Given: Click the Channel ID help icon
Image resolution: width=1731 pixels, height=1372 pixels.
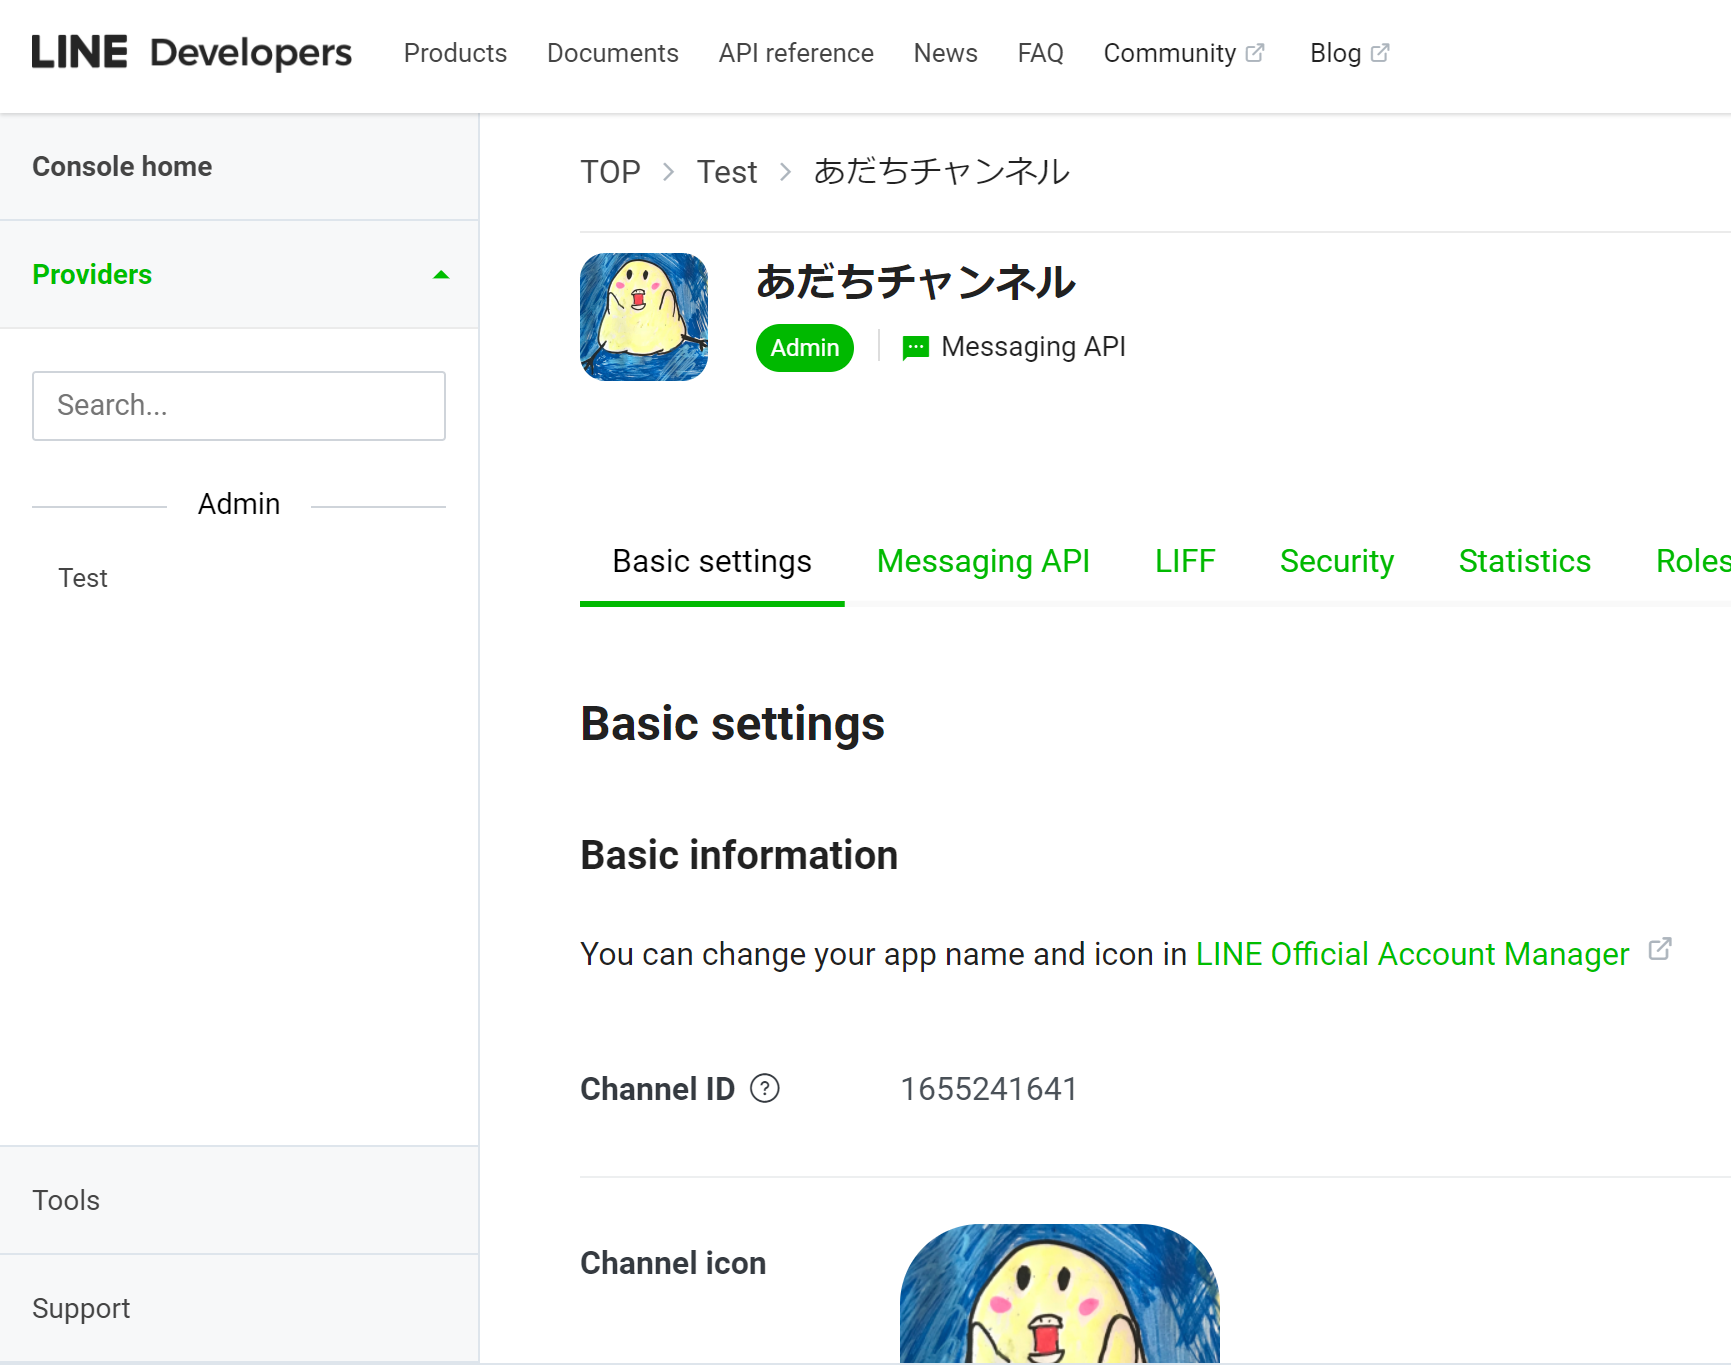Looking at the screenshot, I should tap(765, 1088).
